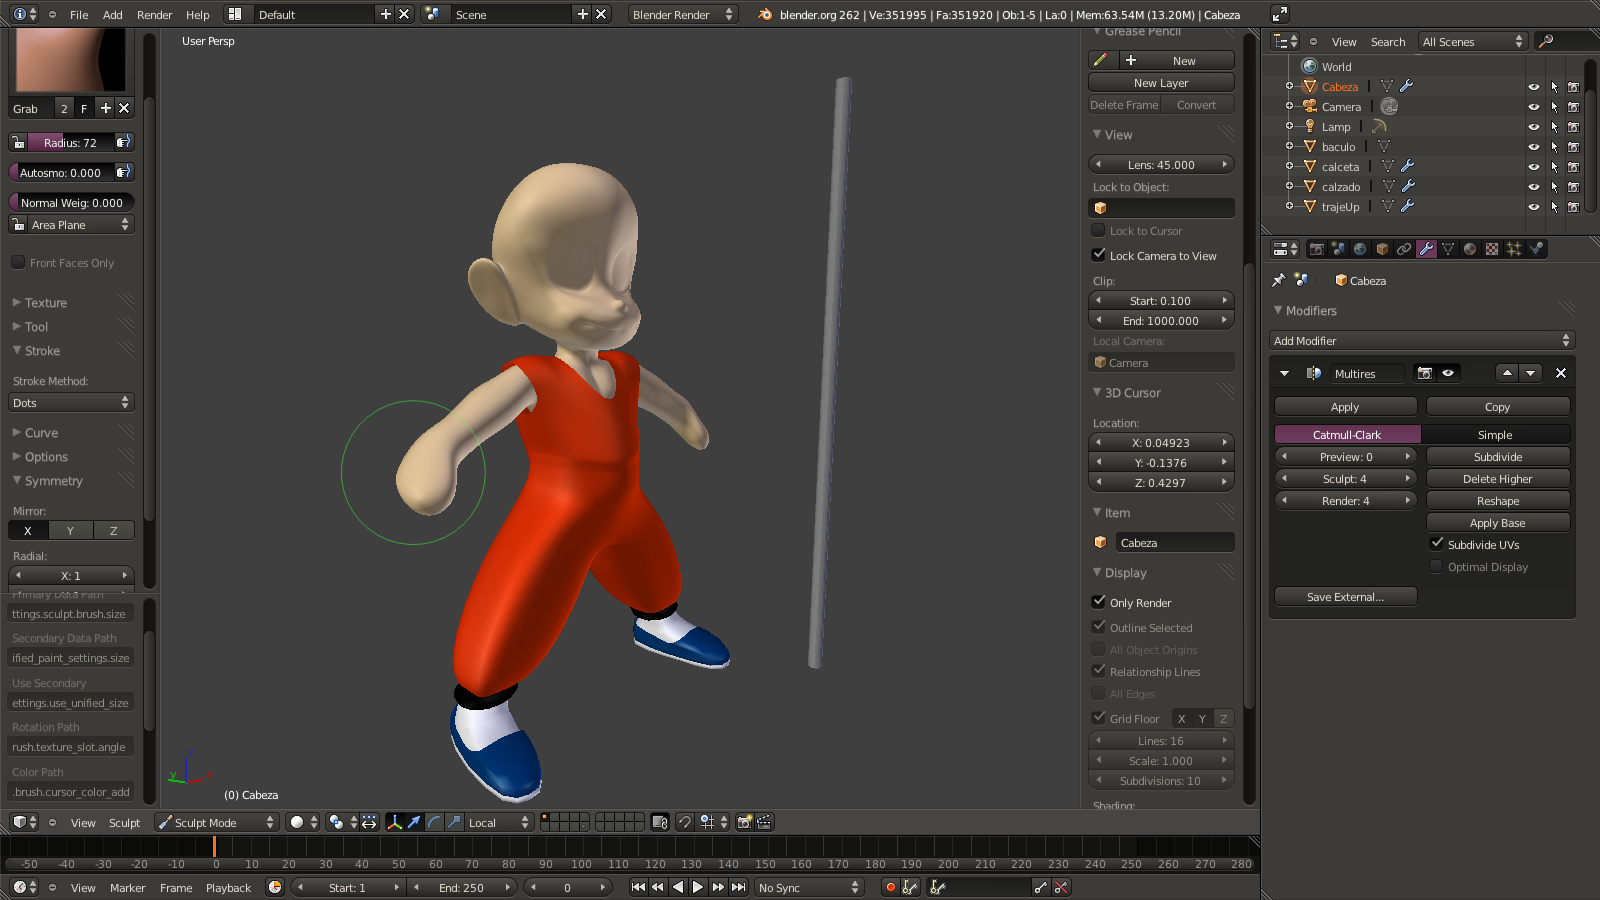
Task: Click the Subdivide button
Action: [1498, 456]
